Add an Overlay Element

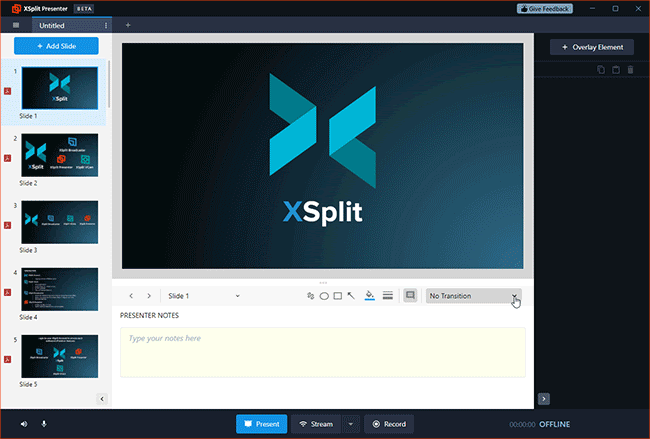pos(592,47)
